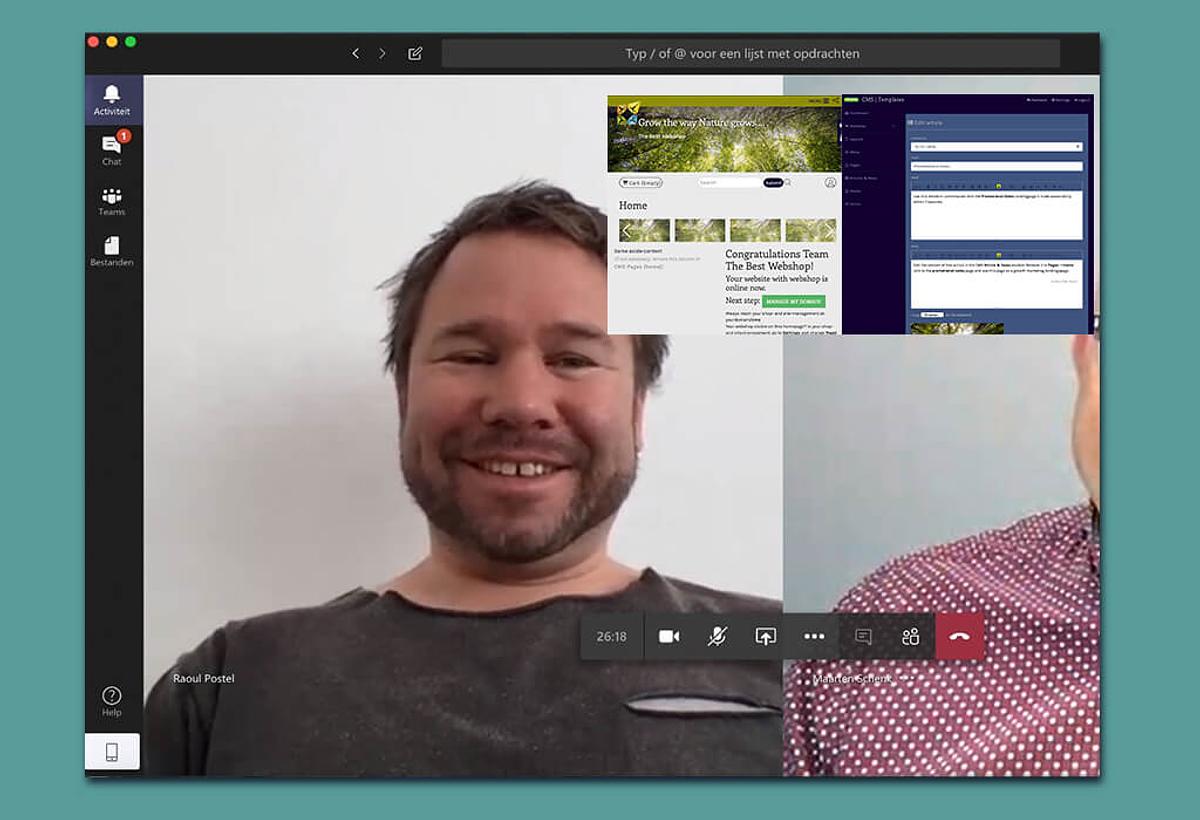Screen dimensions: 1200x820
Task: Go to the Teams section
Action: 112,201
